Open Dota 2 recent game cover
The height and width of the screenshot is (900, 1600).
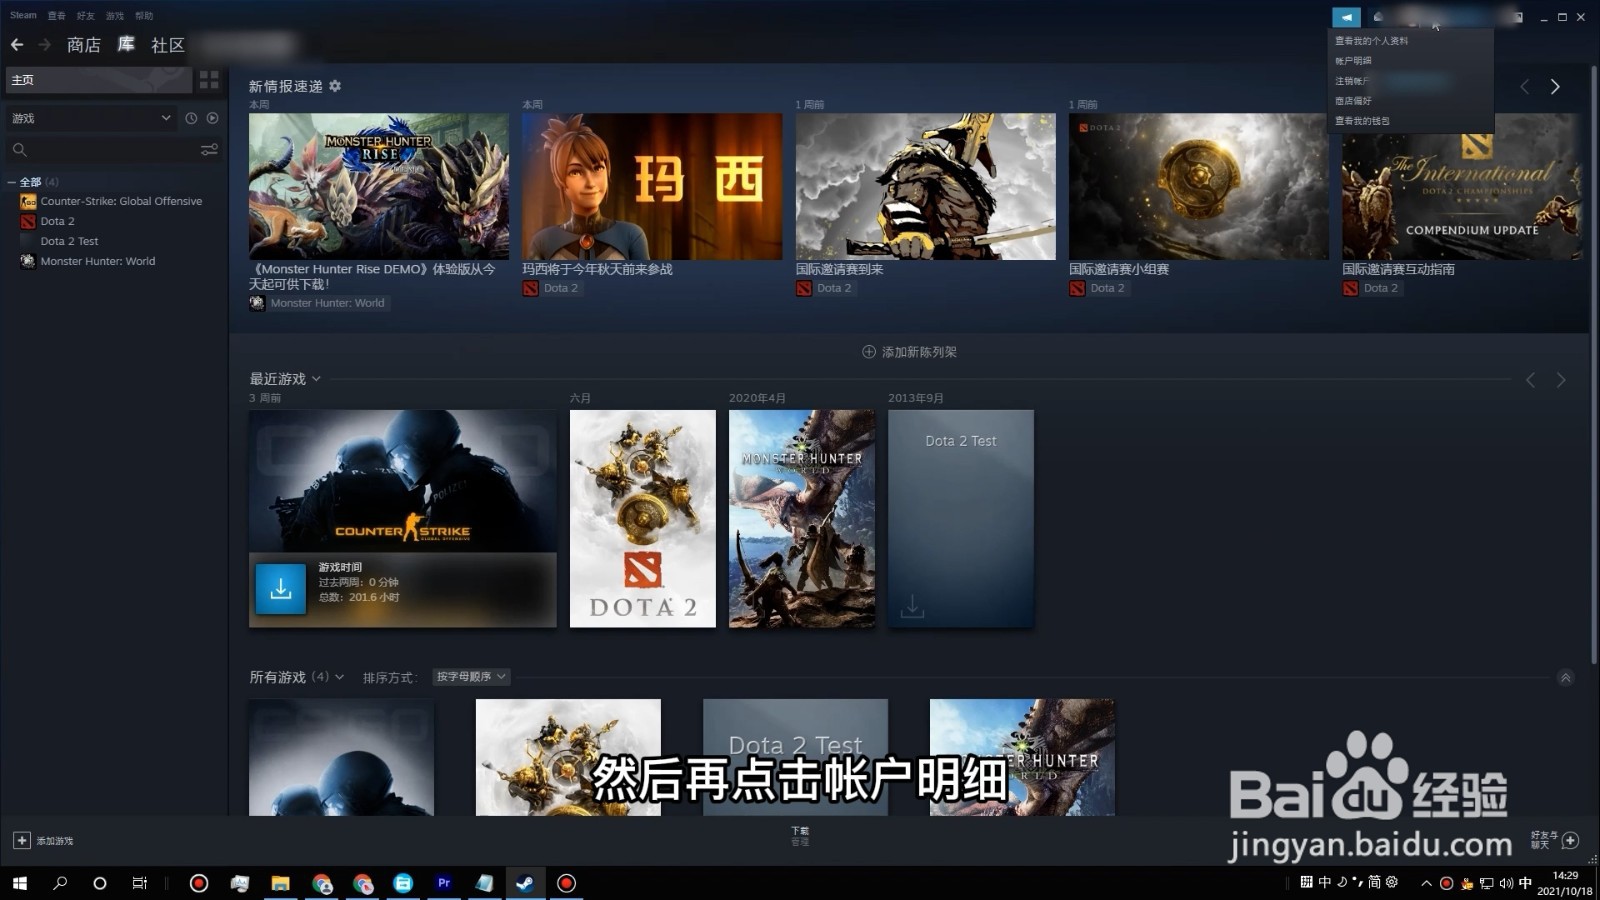pos(643,519)
